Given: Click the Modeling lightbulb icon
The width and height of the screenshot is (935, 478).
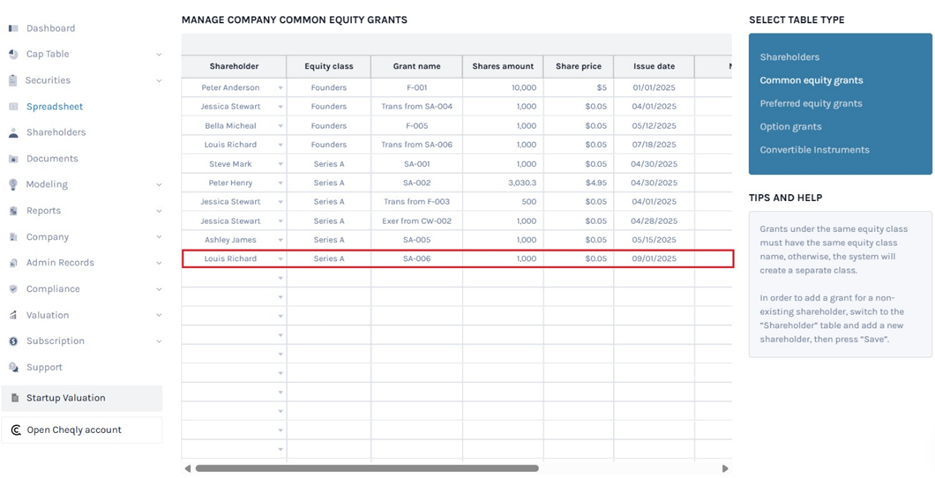Looking at the screenshot, I should point(13,185).
